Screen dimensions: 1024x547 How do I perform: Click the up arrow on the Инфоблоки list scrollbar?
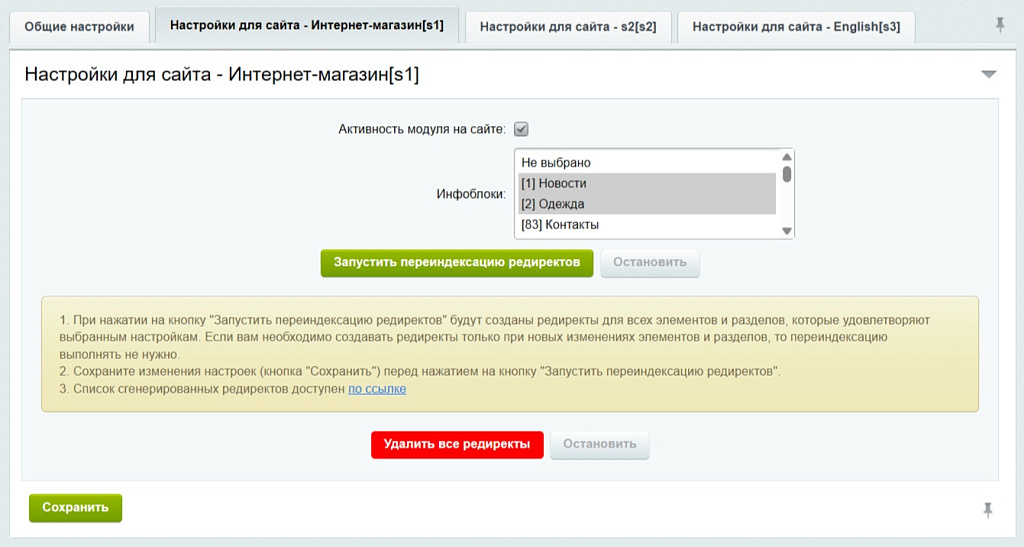787,157
